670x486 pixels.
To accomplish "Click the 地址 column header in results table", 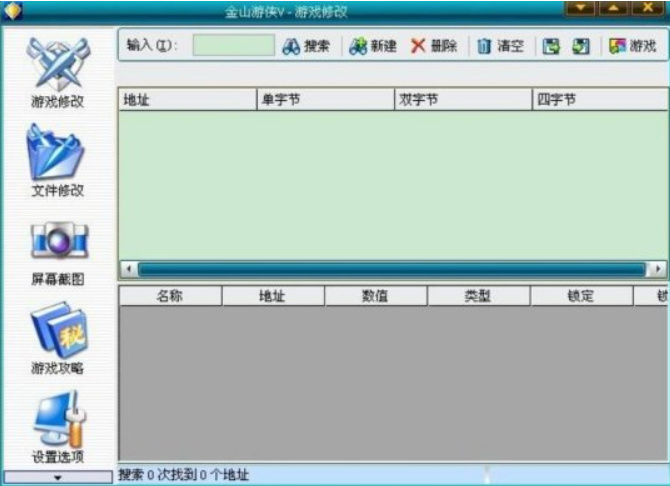I will pos(188,100).
